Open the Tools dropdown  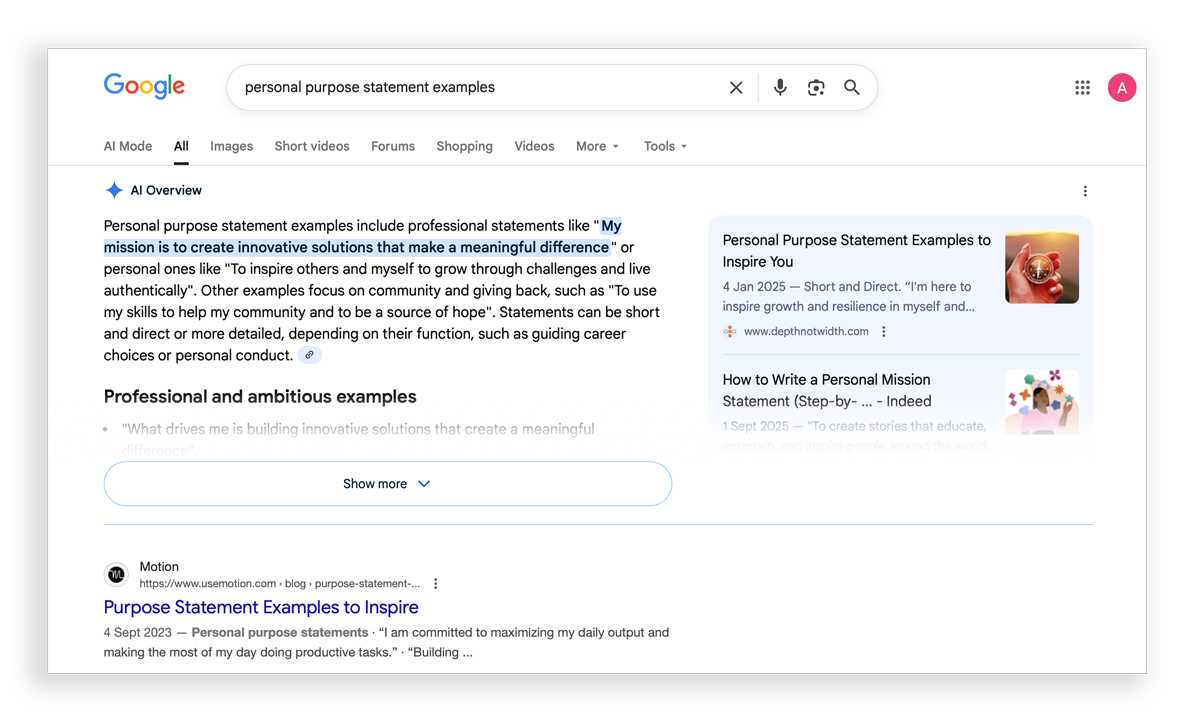[x=666, y=146]
